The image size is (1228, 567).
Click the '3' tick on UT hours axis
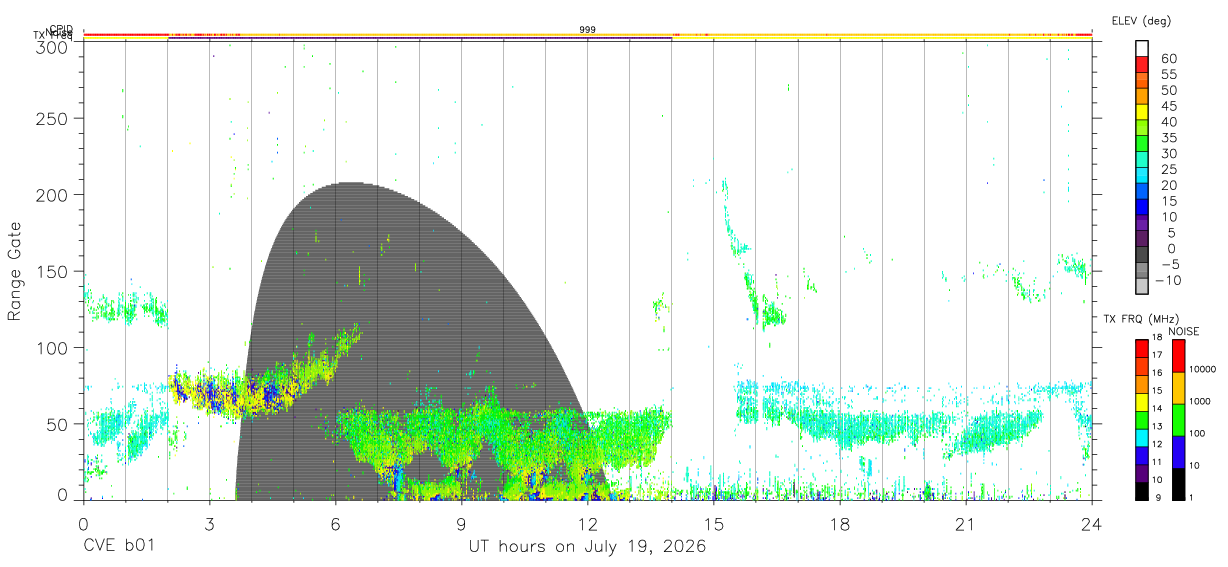pyautogui.click(x=209, y=524)
